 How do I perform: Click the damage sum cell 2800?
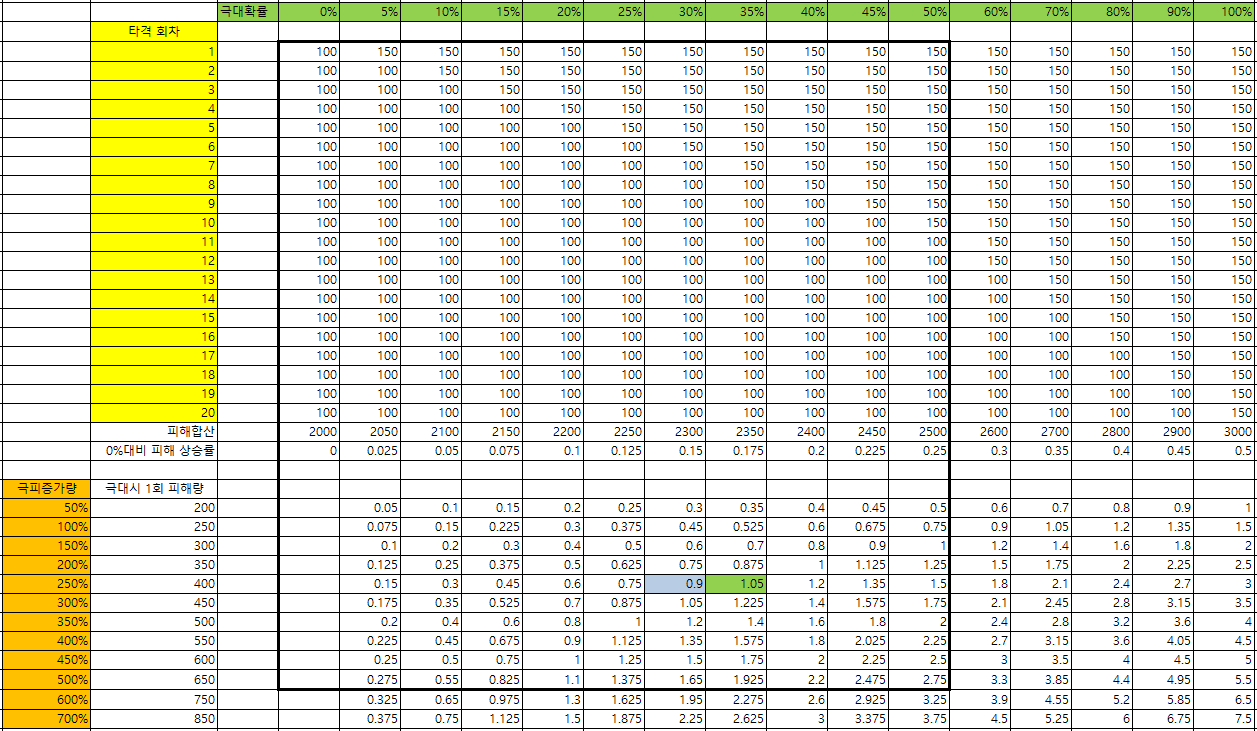click(1102, 431)
